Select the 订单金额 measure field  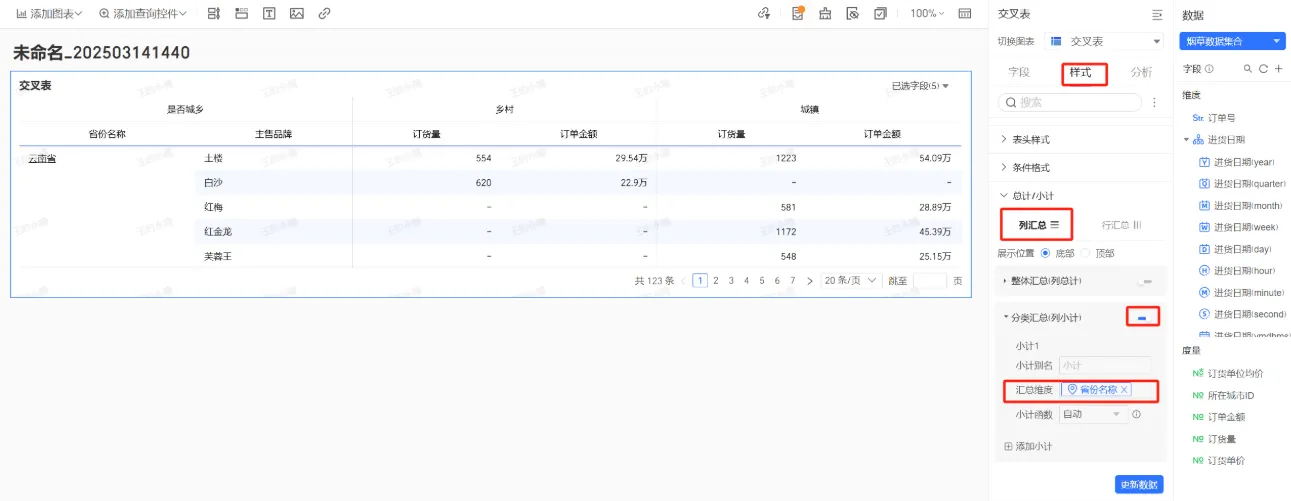coord(1218,417)
